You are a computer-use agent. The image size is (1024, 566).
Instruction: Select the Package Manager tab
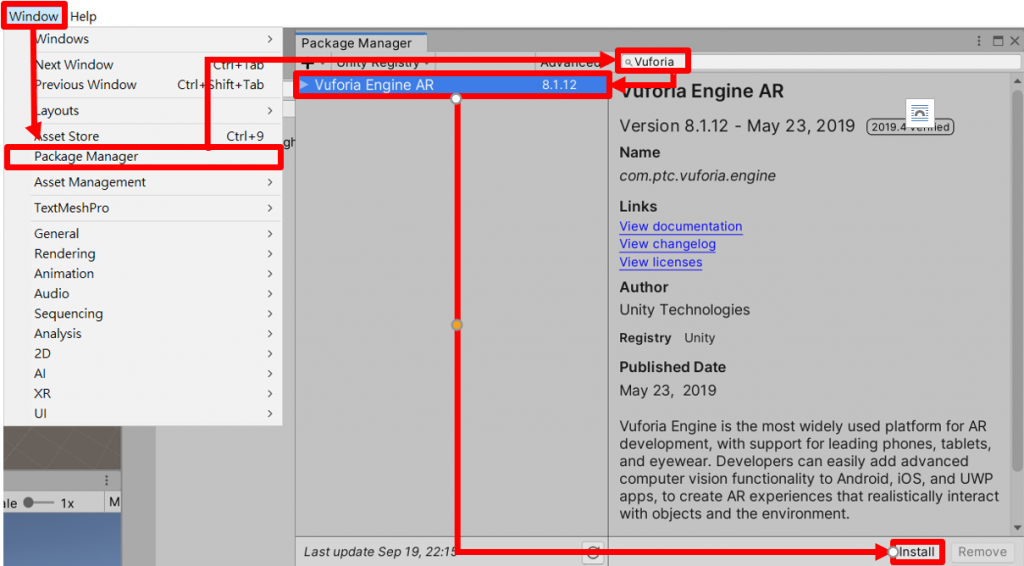point(361,43)
